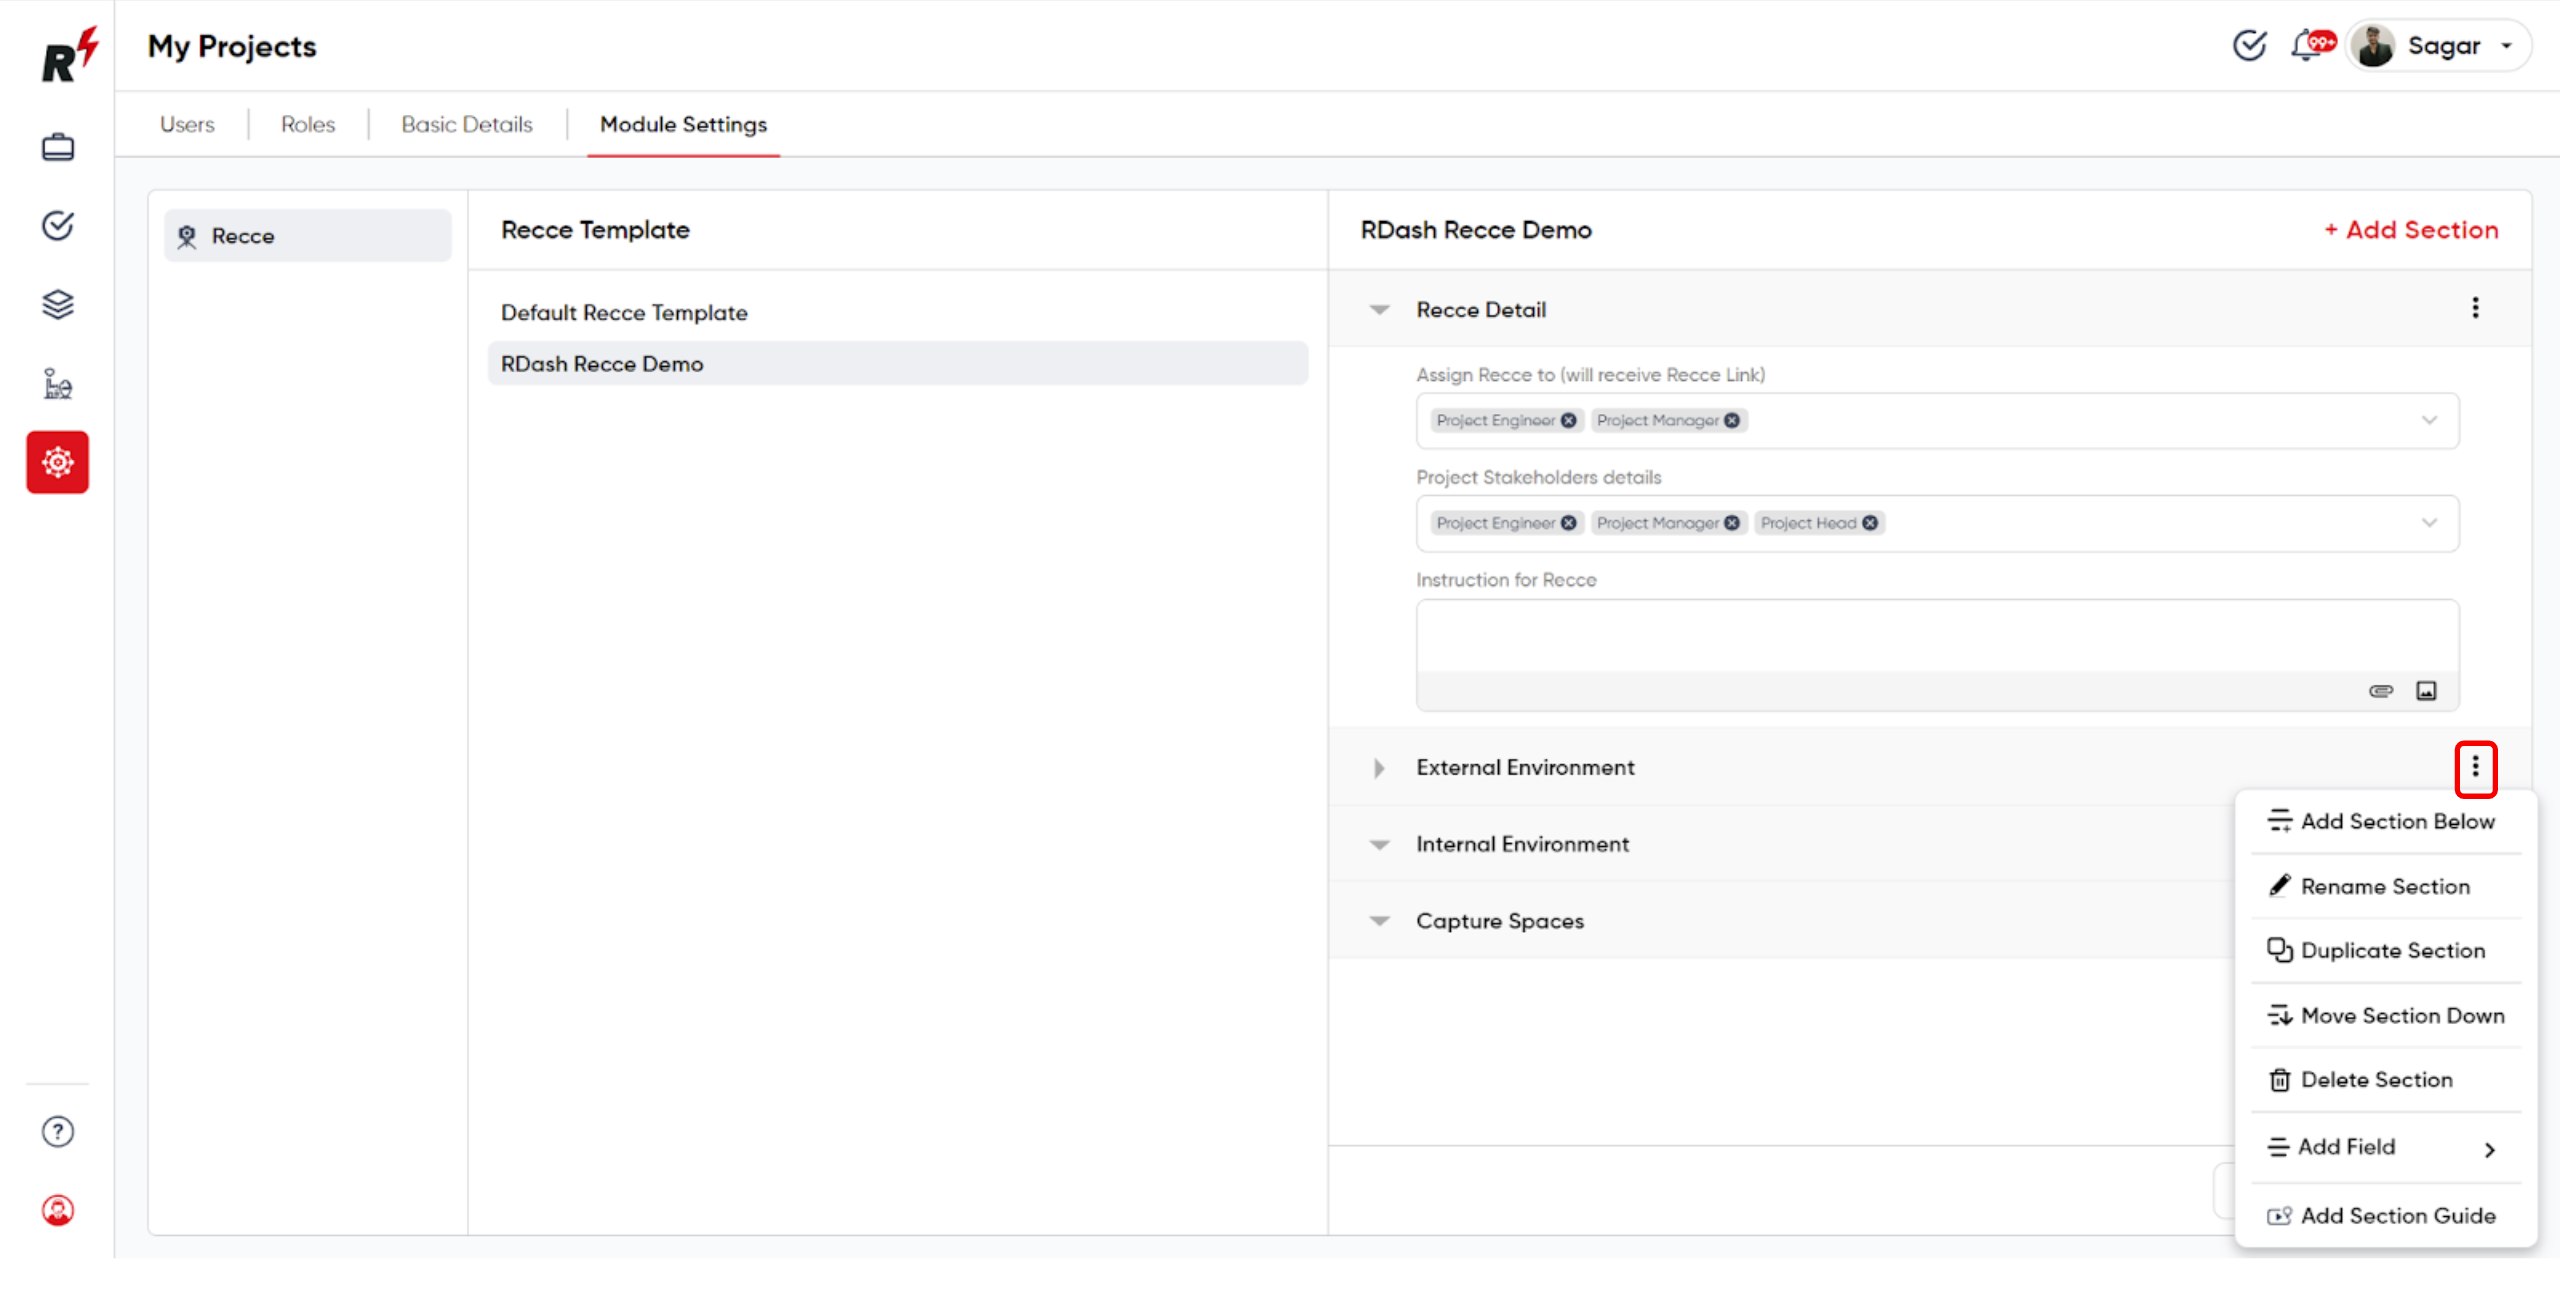Click the user/account sidebar icon bottom-left
Viewport: 2560px width, 1305px height.
pyautogui.click(x=57, y=1210)
